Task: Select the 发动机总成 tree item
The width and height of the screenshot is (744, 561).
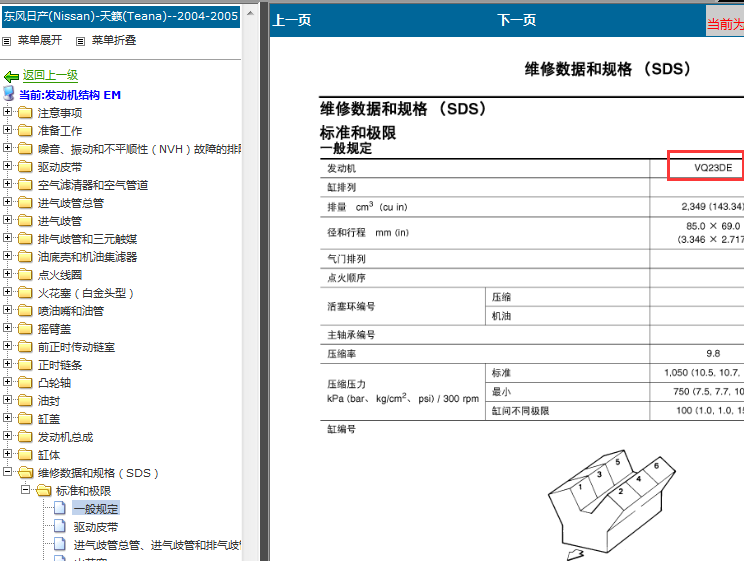Action: tap(65, 437)
